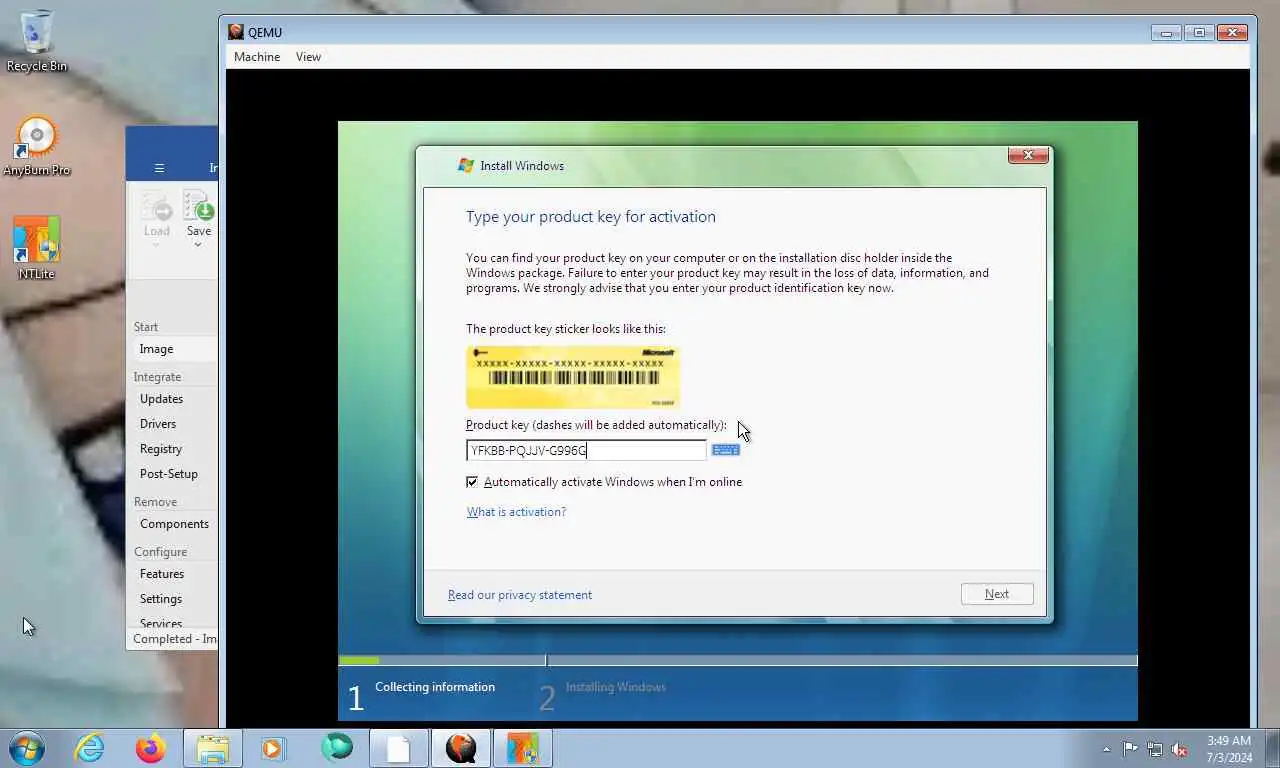Click the product key input field
1280x768 pixels.
(586, 451)
